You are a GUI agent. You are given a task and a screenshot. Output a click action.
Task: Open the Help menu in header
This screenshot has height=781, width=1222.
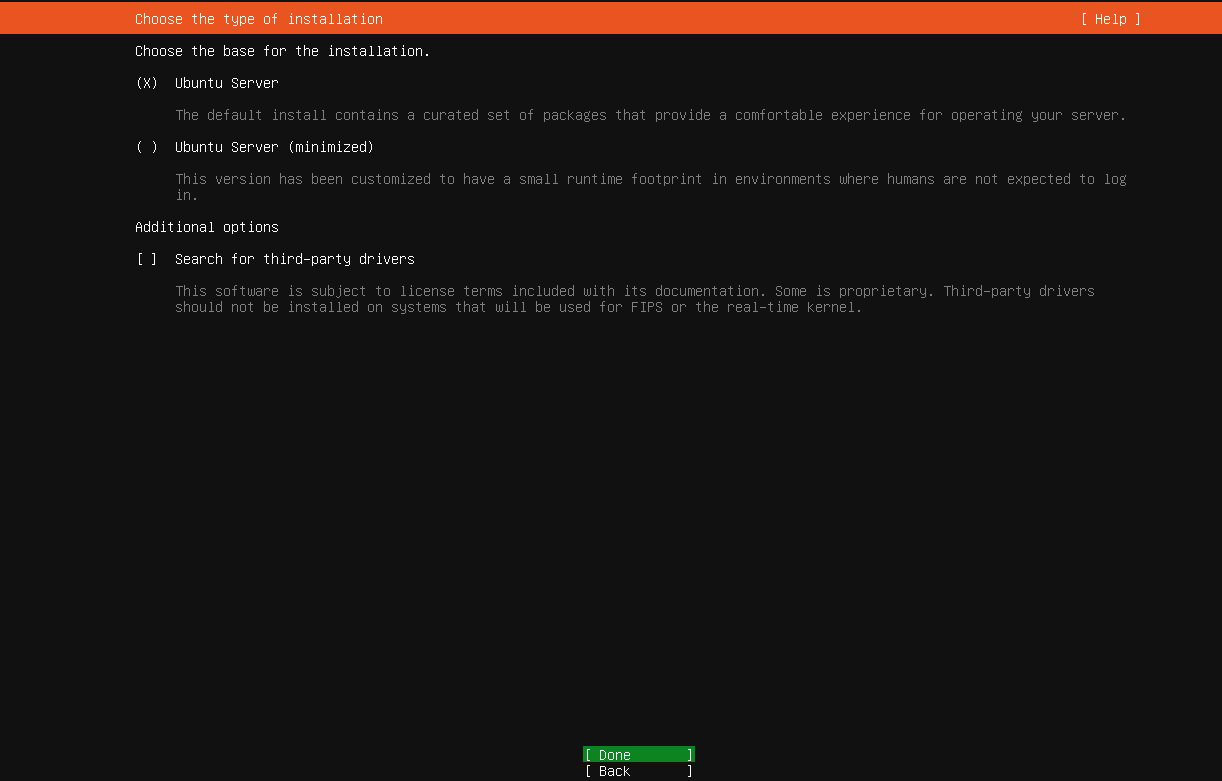(1111, 19)
